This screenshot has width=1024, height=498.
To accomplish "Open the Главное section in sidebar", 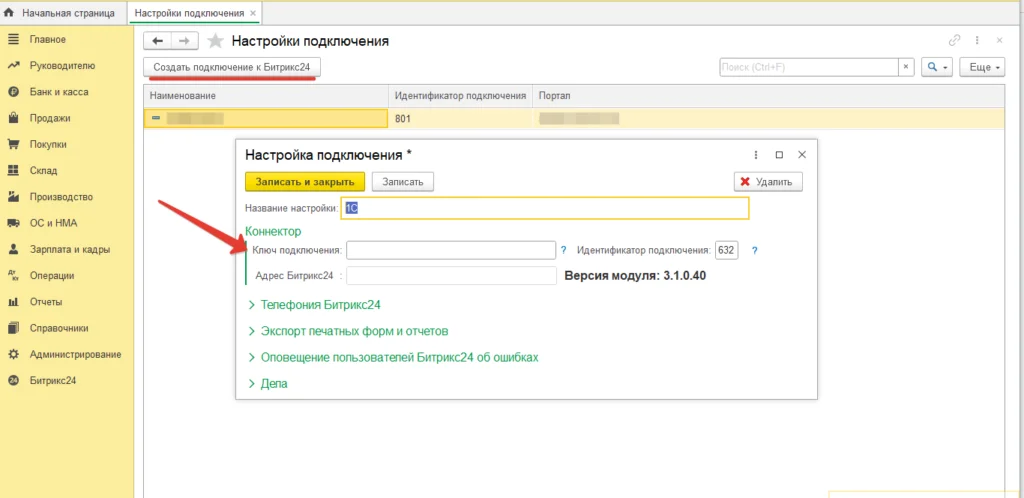I will coord(47,39).
